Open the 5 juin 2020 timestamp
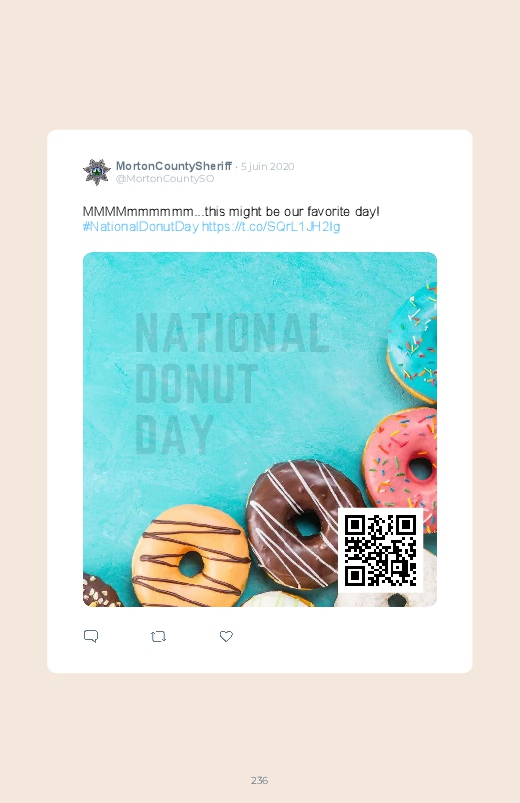Image resolution: width=520 pixels, height=803 pixels. pyautogui.click(x=267, y=166)
